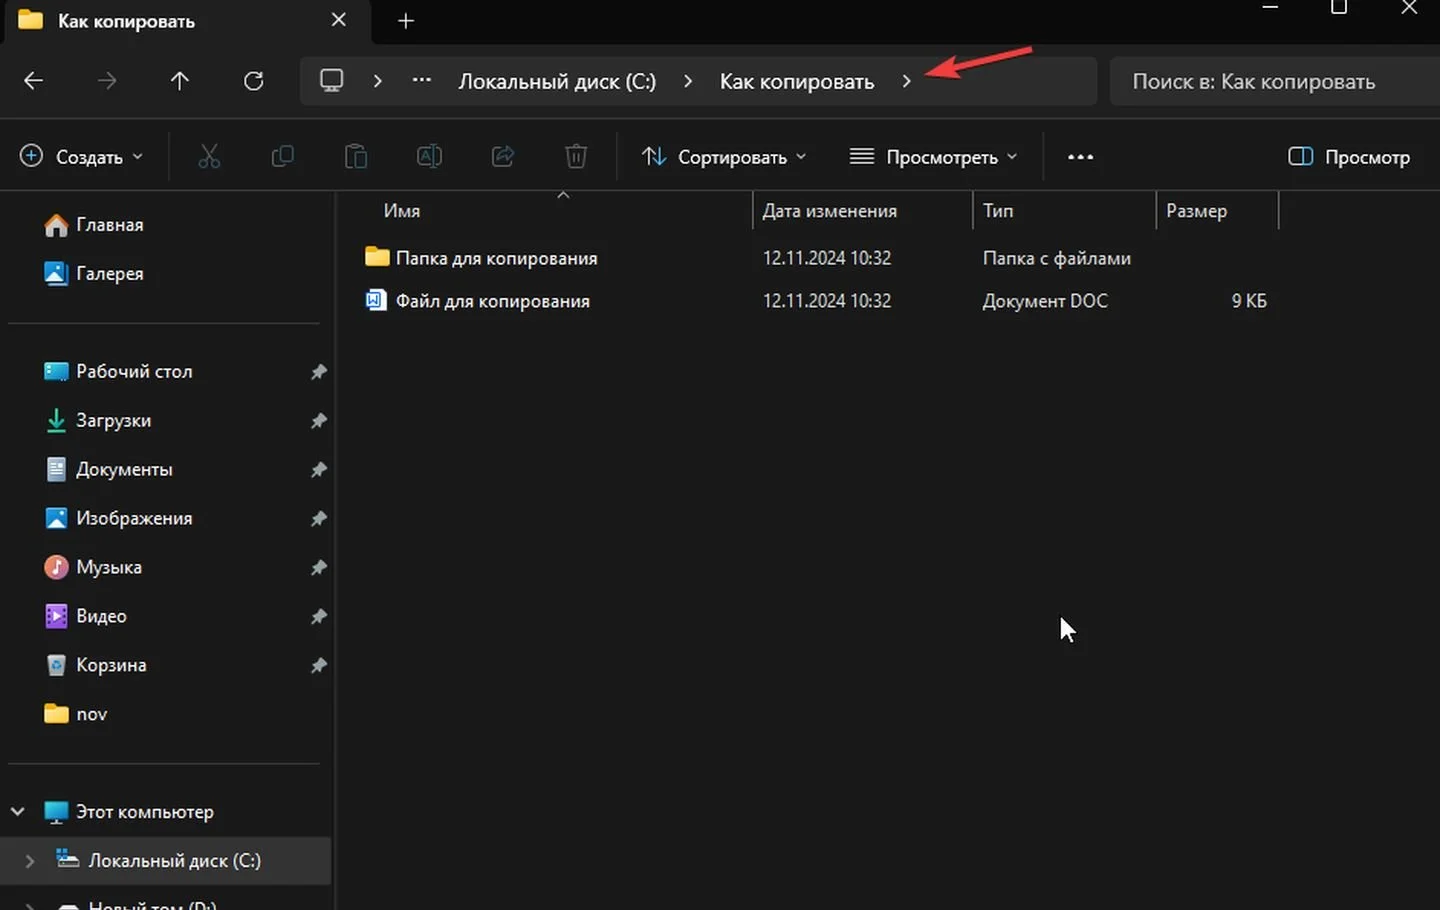Click pin icon next to Изображения
Image resolution: width=1440 pixels, height=910 pixels.
(x=318, y=519)
